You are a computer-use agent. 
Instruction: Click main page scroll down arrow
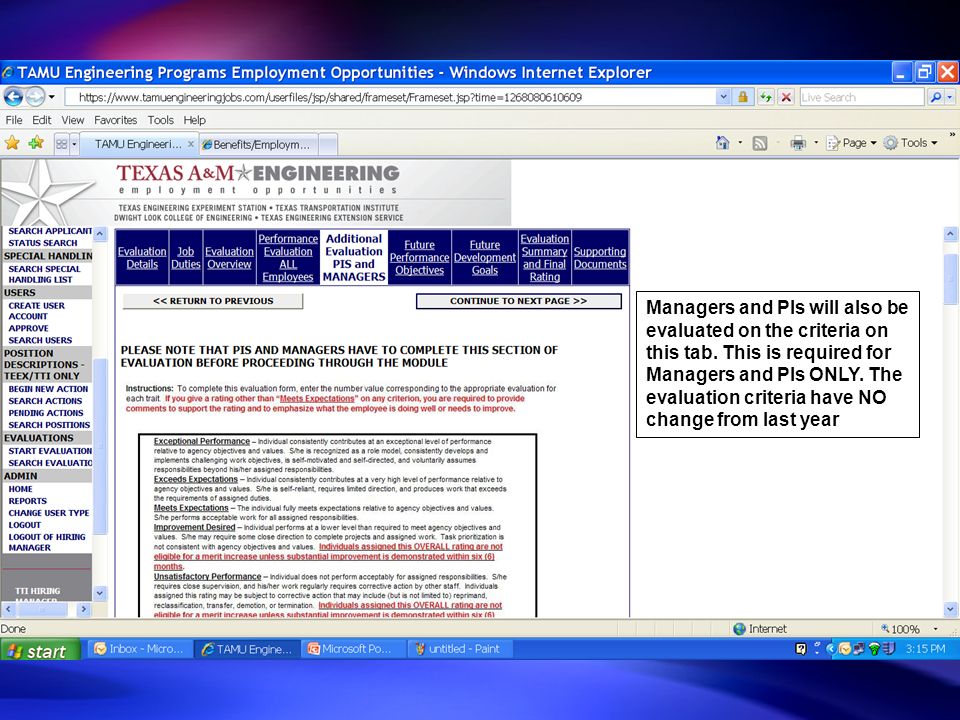(x=950, y=609)
